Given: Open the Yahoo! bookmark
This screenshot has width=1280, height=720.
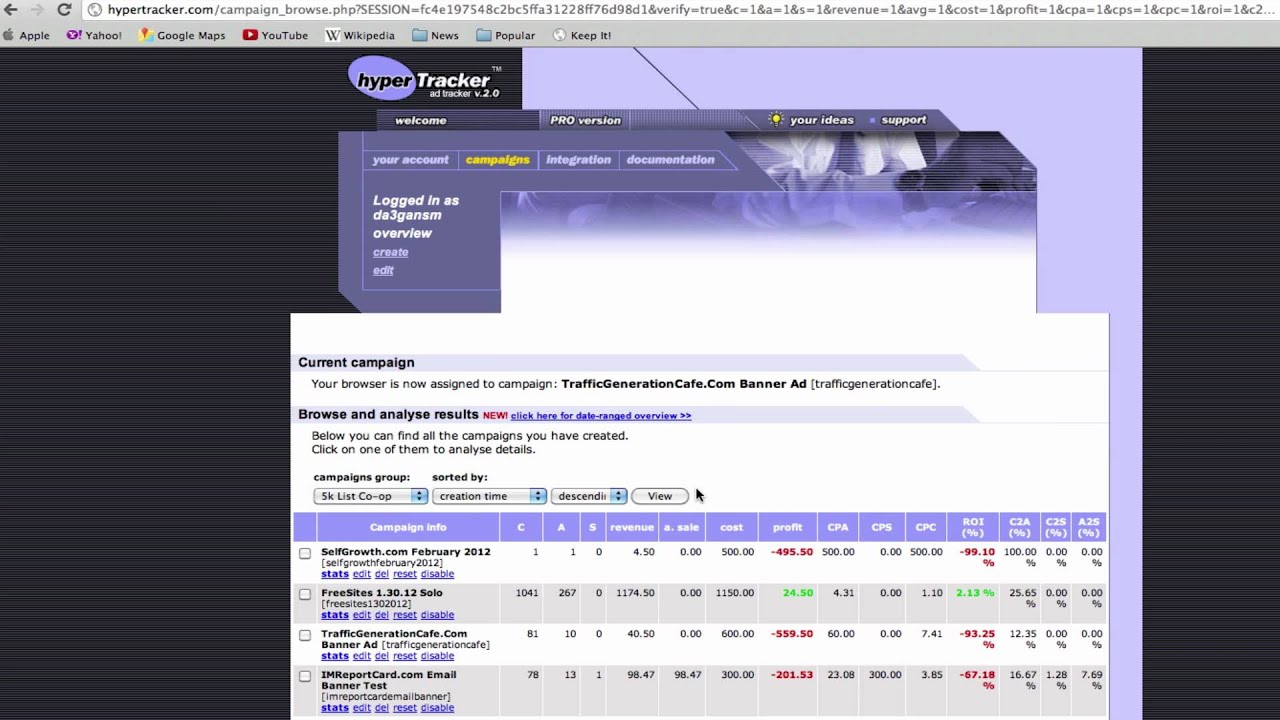Looking at the screenshot, I should click(x=94, y=35).
